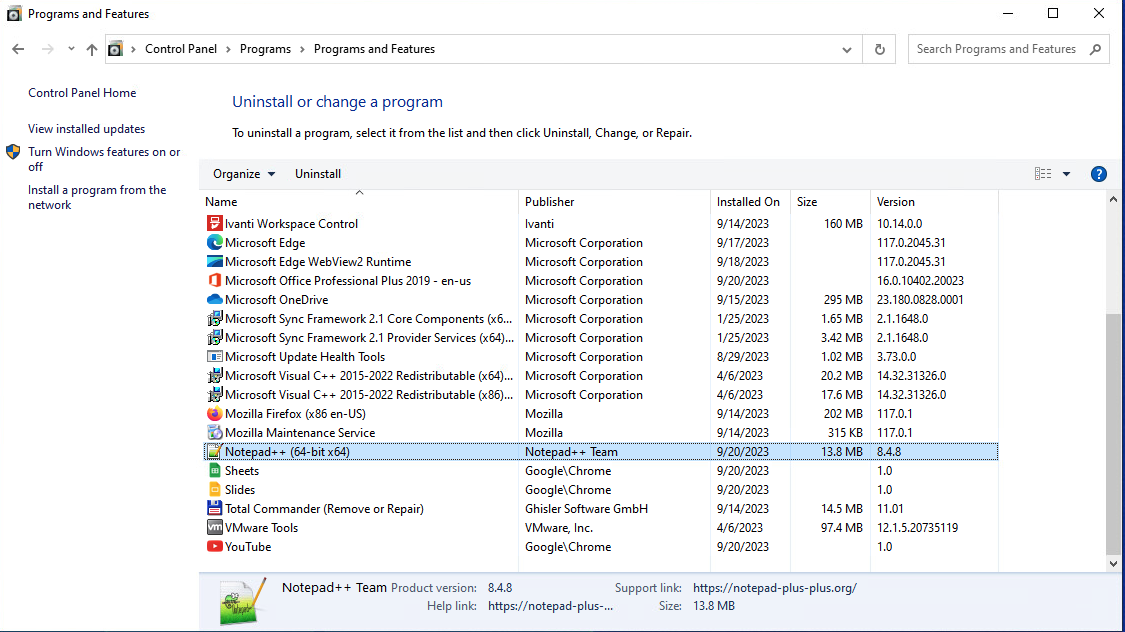1125x632 pixels.
Task: Click the Notepad++ list row icon
Action: click(x=214, y=451)
